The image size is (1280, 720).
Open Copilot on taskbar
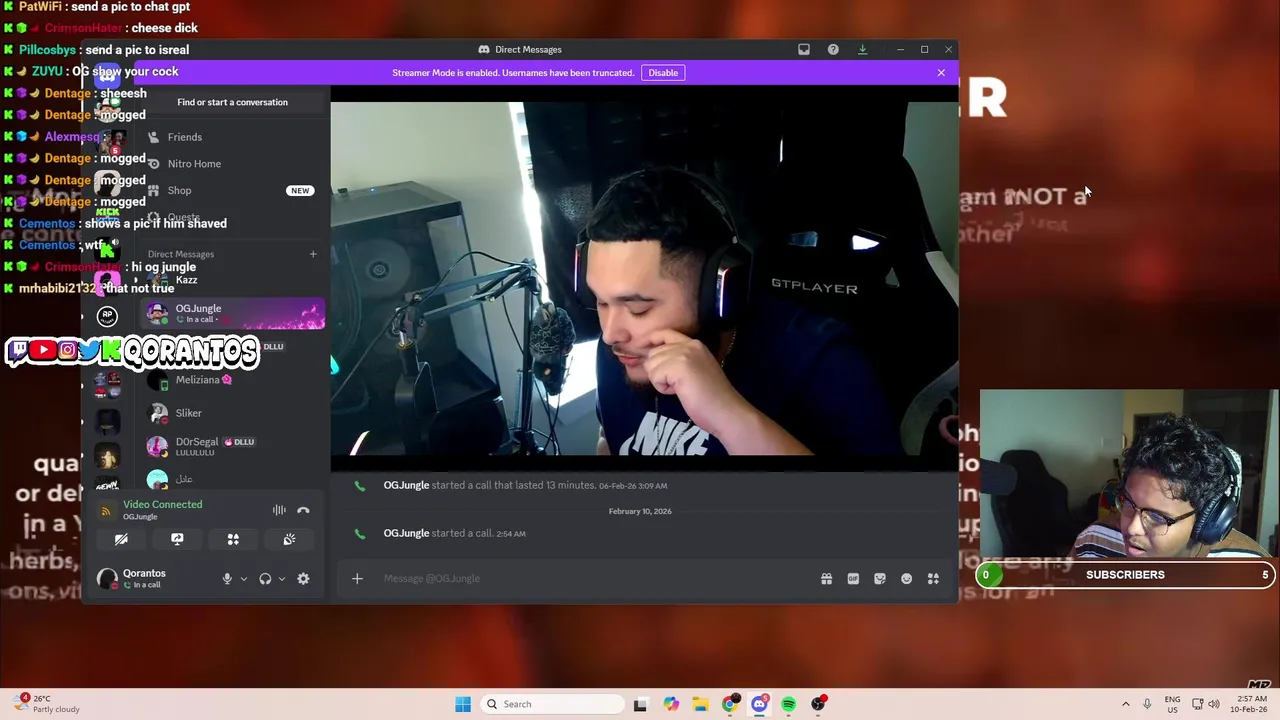670,704
